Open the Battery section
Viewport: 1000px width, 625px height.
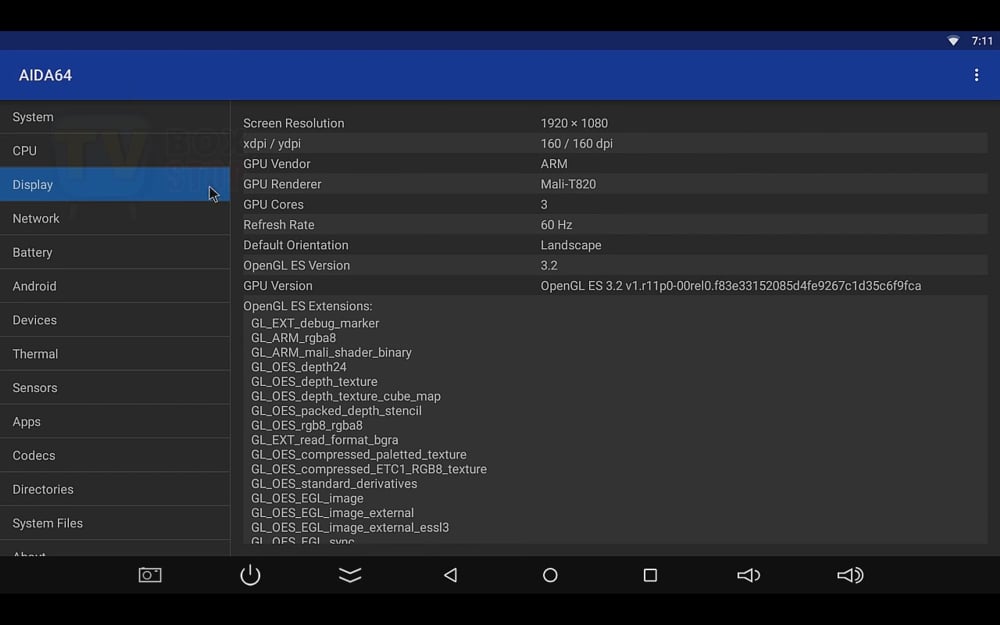[x=115, y=252]
